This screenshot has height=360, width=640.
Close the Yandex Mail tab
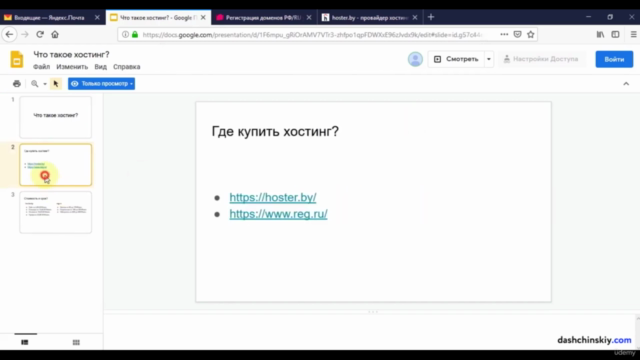pos(97,18)
